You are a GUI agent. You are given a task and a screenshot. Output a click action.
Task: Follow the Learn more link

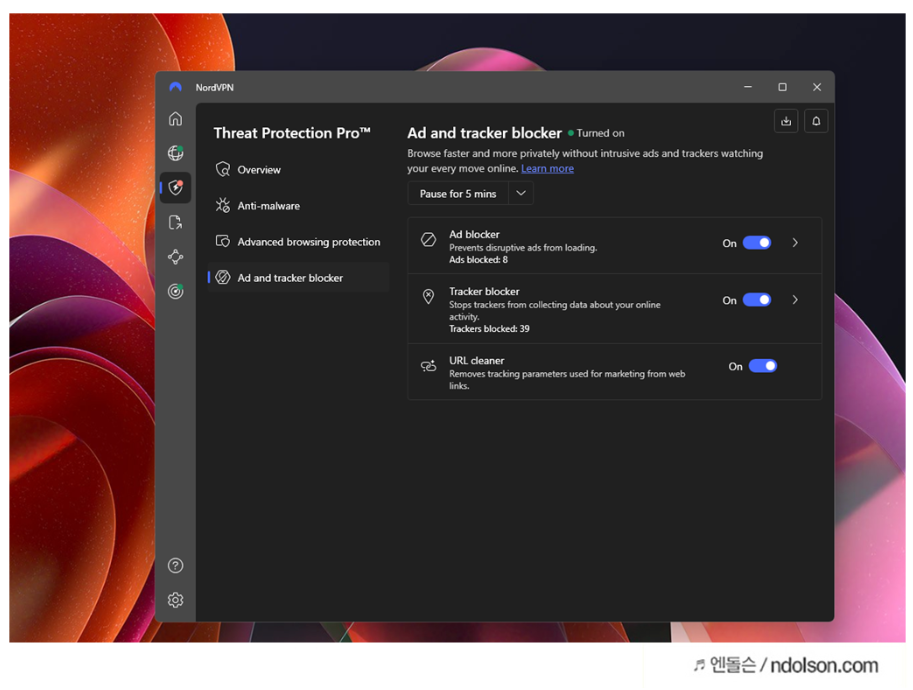547,168
